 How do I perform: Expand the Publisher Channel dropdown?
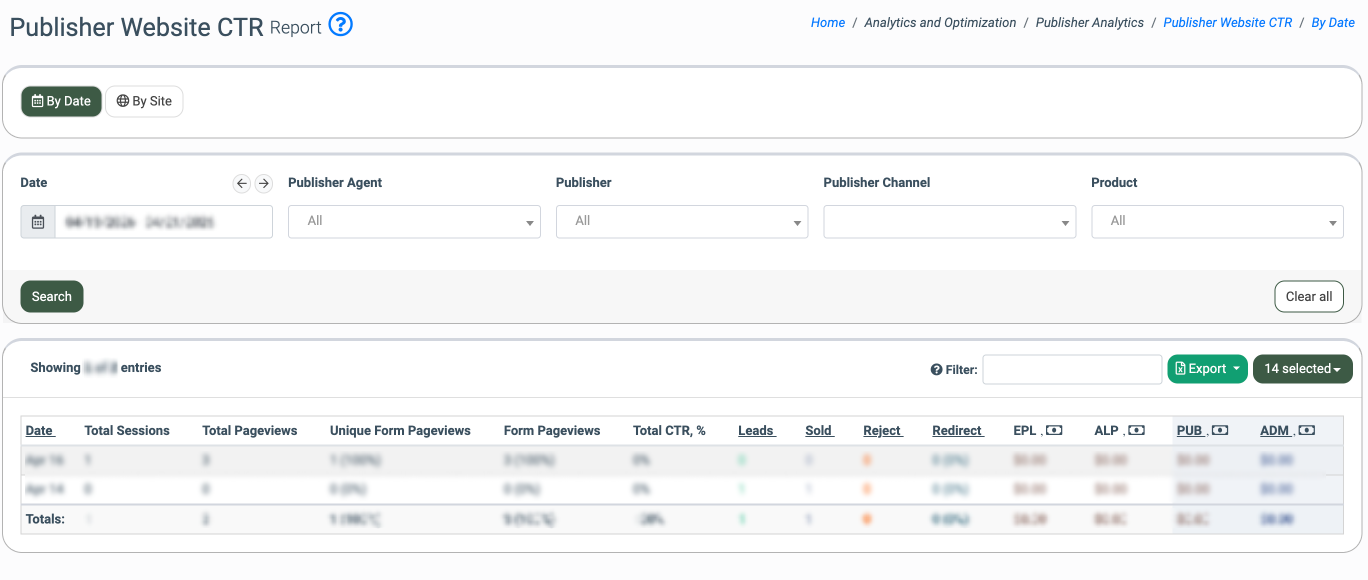(949, 222)
